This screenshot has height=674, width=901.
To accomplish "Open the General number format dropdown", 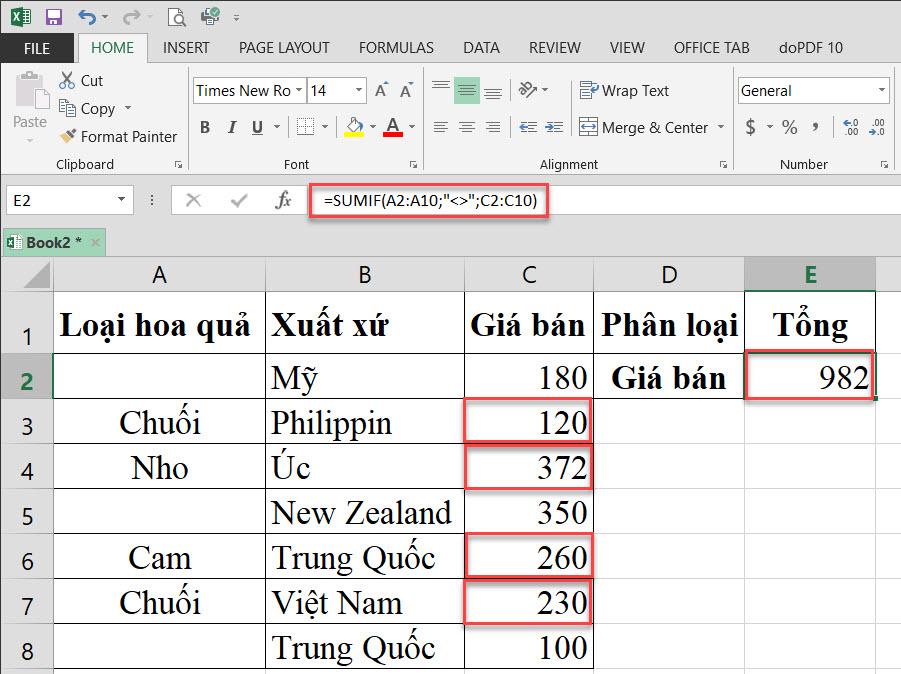I will 880,90.
